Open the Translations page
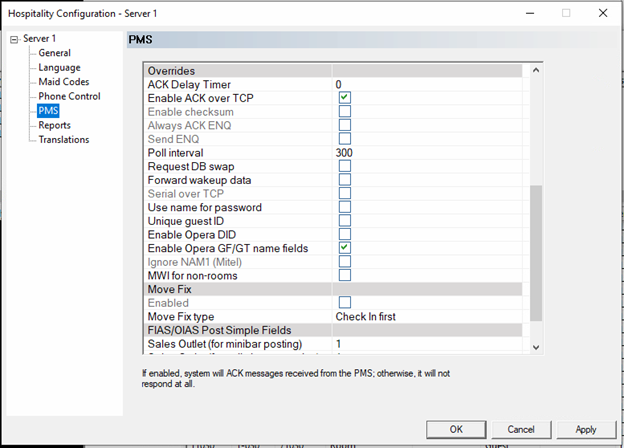Viewport: 624px width, 448px height. 64,140
